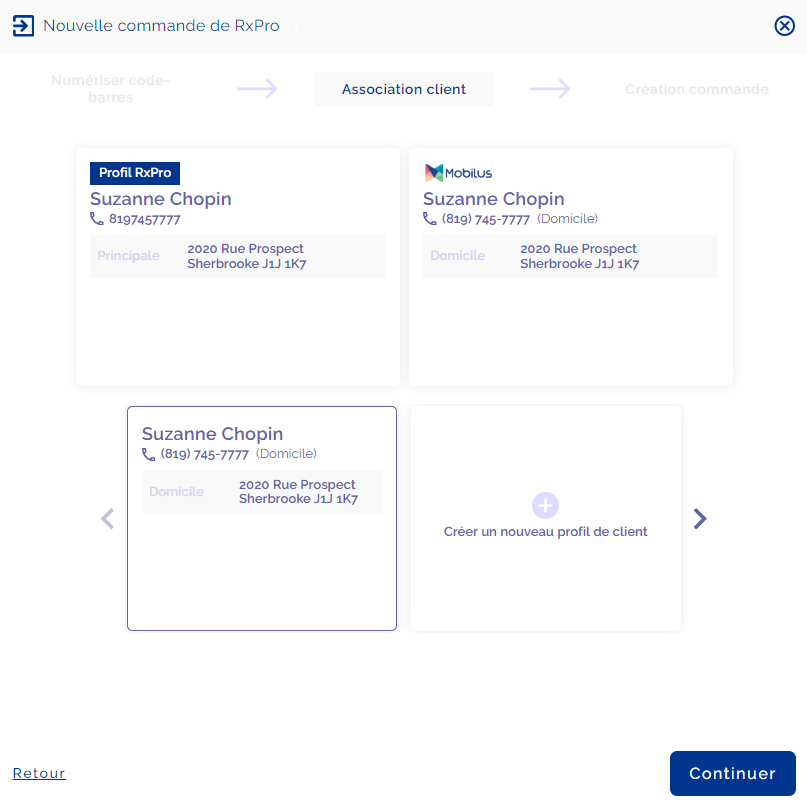Screen dimensions: 807x812
Task: Click the Principale address label
Action: (x=128, y=256)
